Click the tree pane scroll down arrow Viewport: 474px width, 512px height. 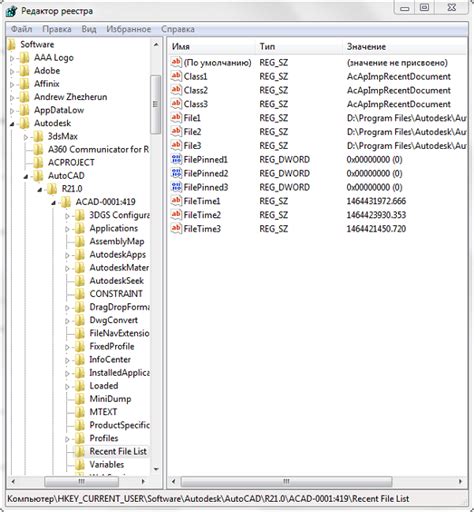pyautogui.click(x=156, y=469)
